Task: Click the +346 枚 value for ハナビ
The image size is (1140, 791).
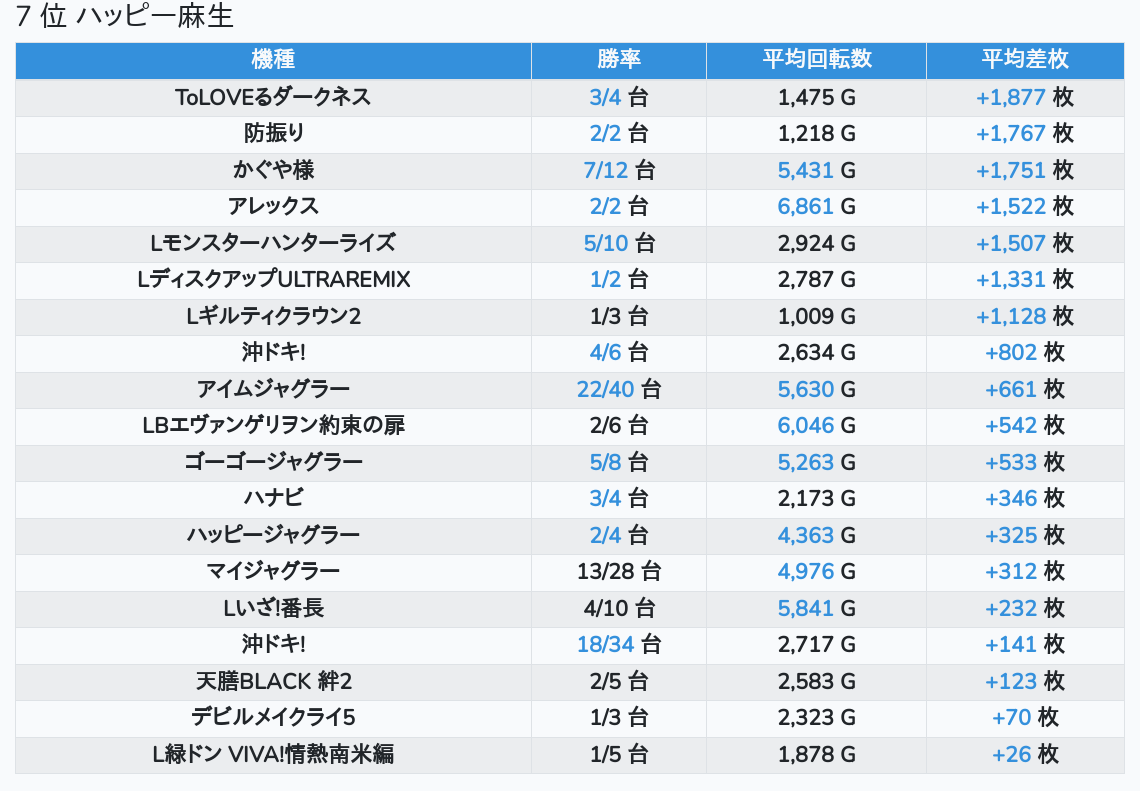Action: click(1025, 499)
